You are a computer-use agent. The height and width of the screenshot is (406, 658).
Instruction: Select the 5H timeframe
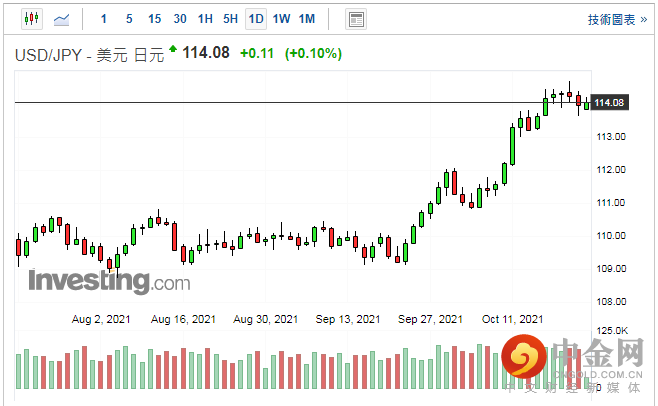230,19
